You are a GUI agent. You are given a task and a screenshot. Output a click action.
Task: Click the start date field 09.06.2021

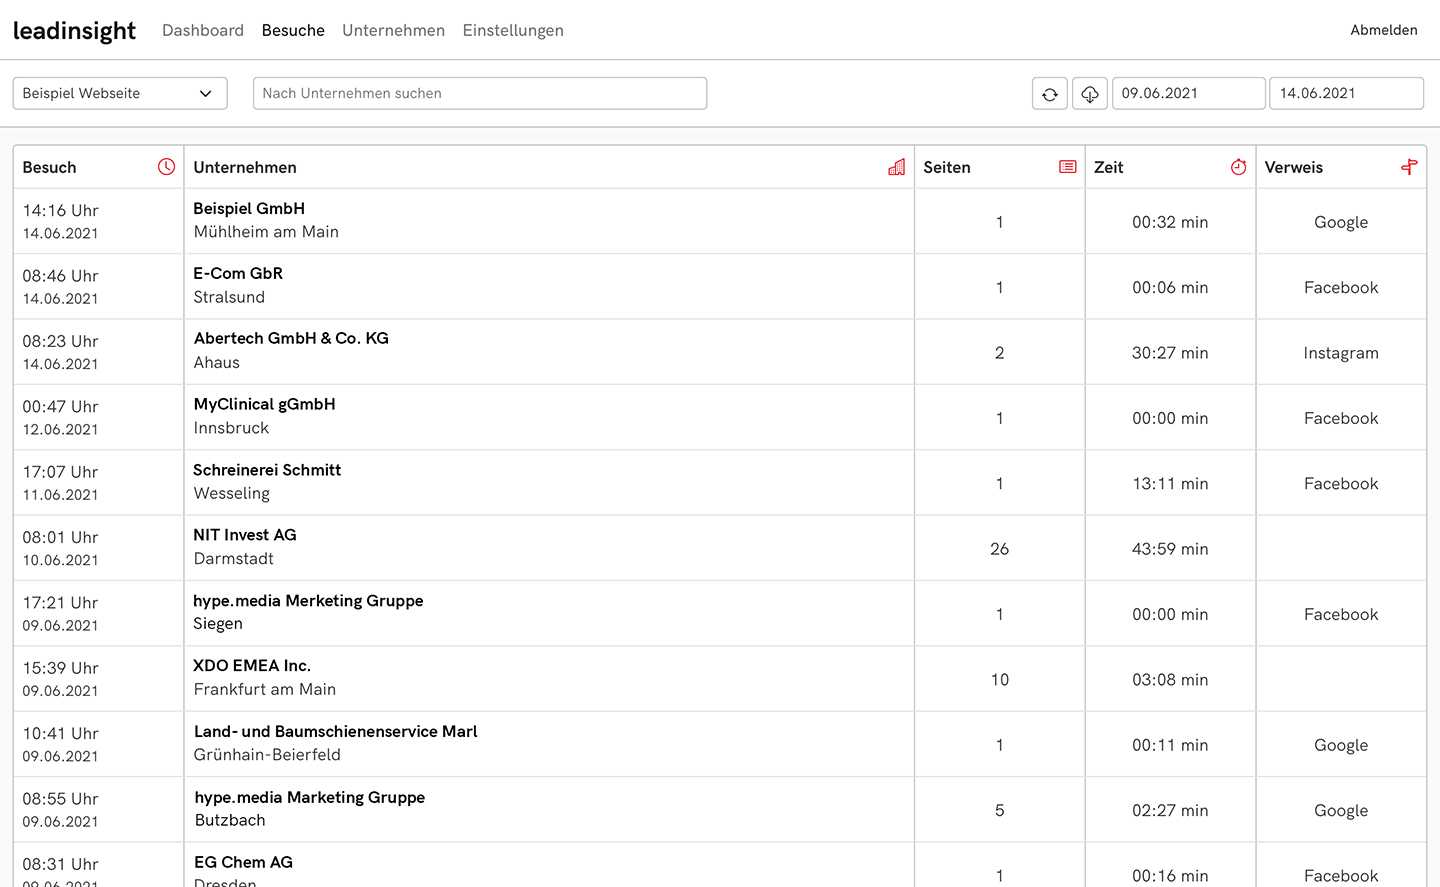(1189, 93)
